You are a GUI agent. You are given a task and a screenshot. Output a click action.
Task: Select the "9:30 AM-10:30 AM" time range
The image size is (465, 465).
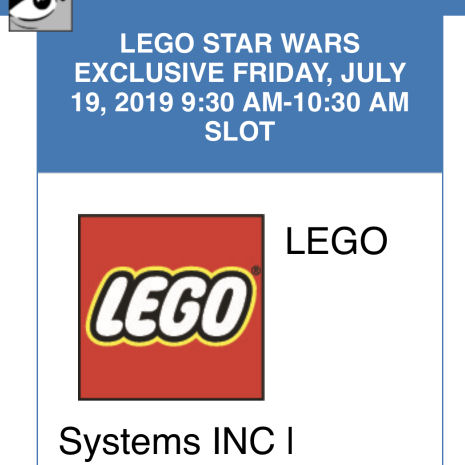295,102
